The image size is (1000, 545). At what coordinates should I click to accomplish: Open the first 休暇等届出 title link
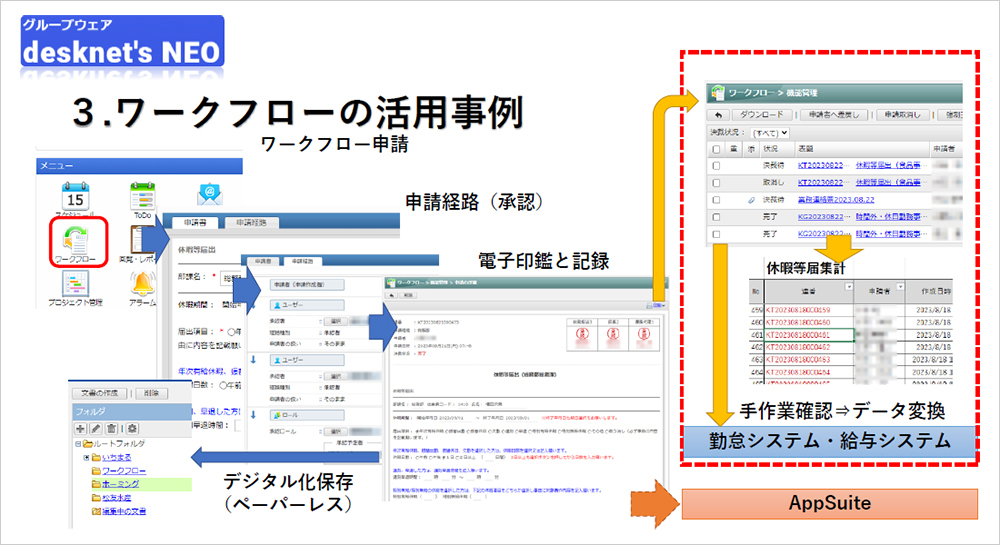click(x=888, y=165)
